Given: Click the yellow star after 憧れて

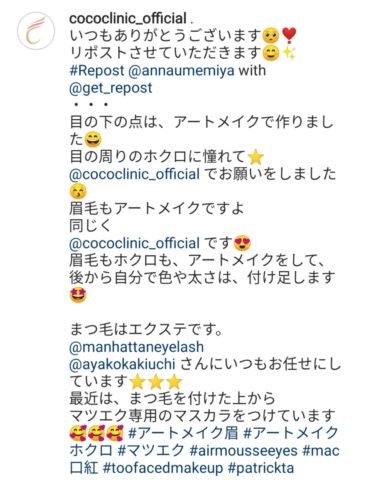Looking at the screenshot, I should [256, 157].
